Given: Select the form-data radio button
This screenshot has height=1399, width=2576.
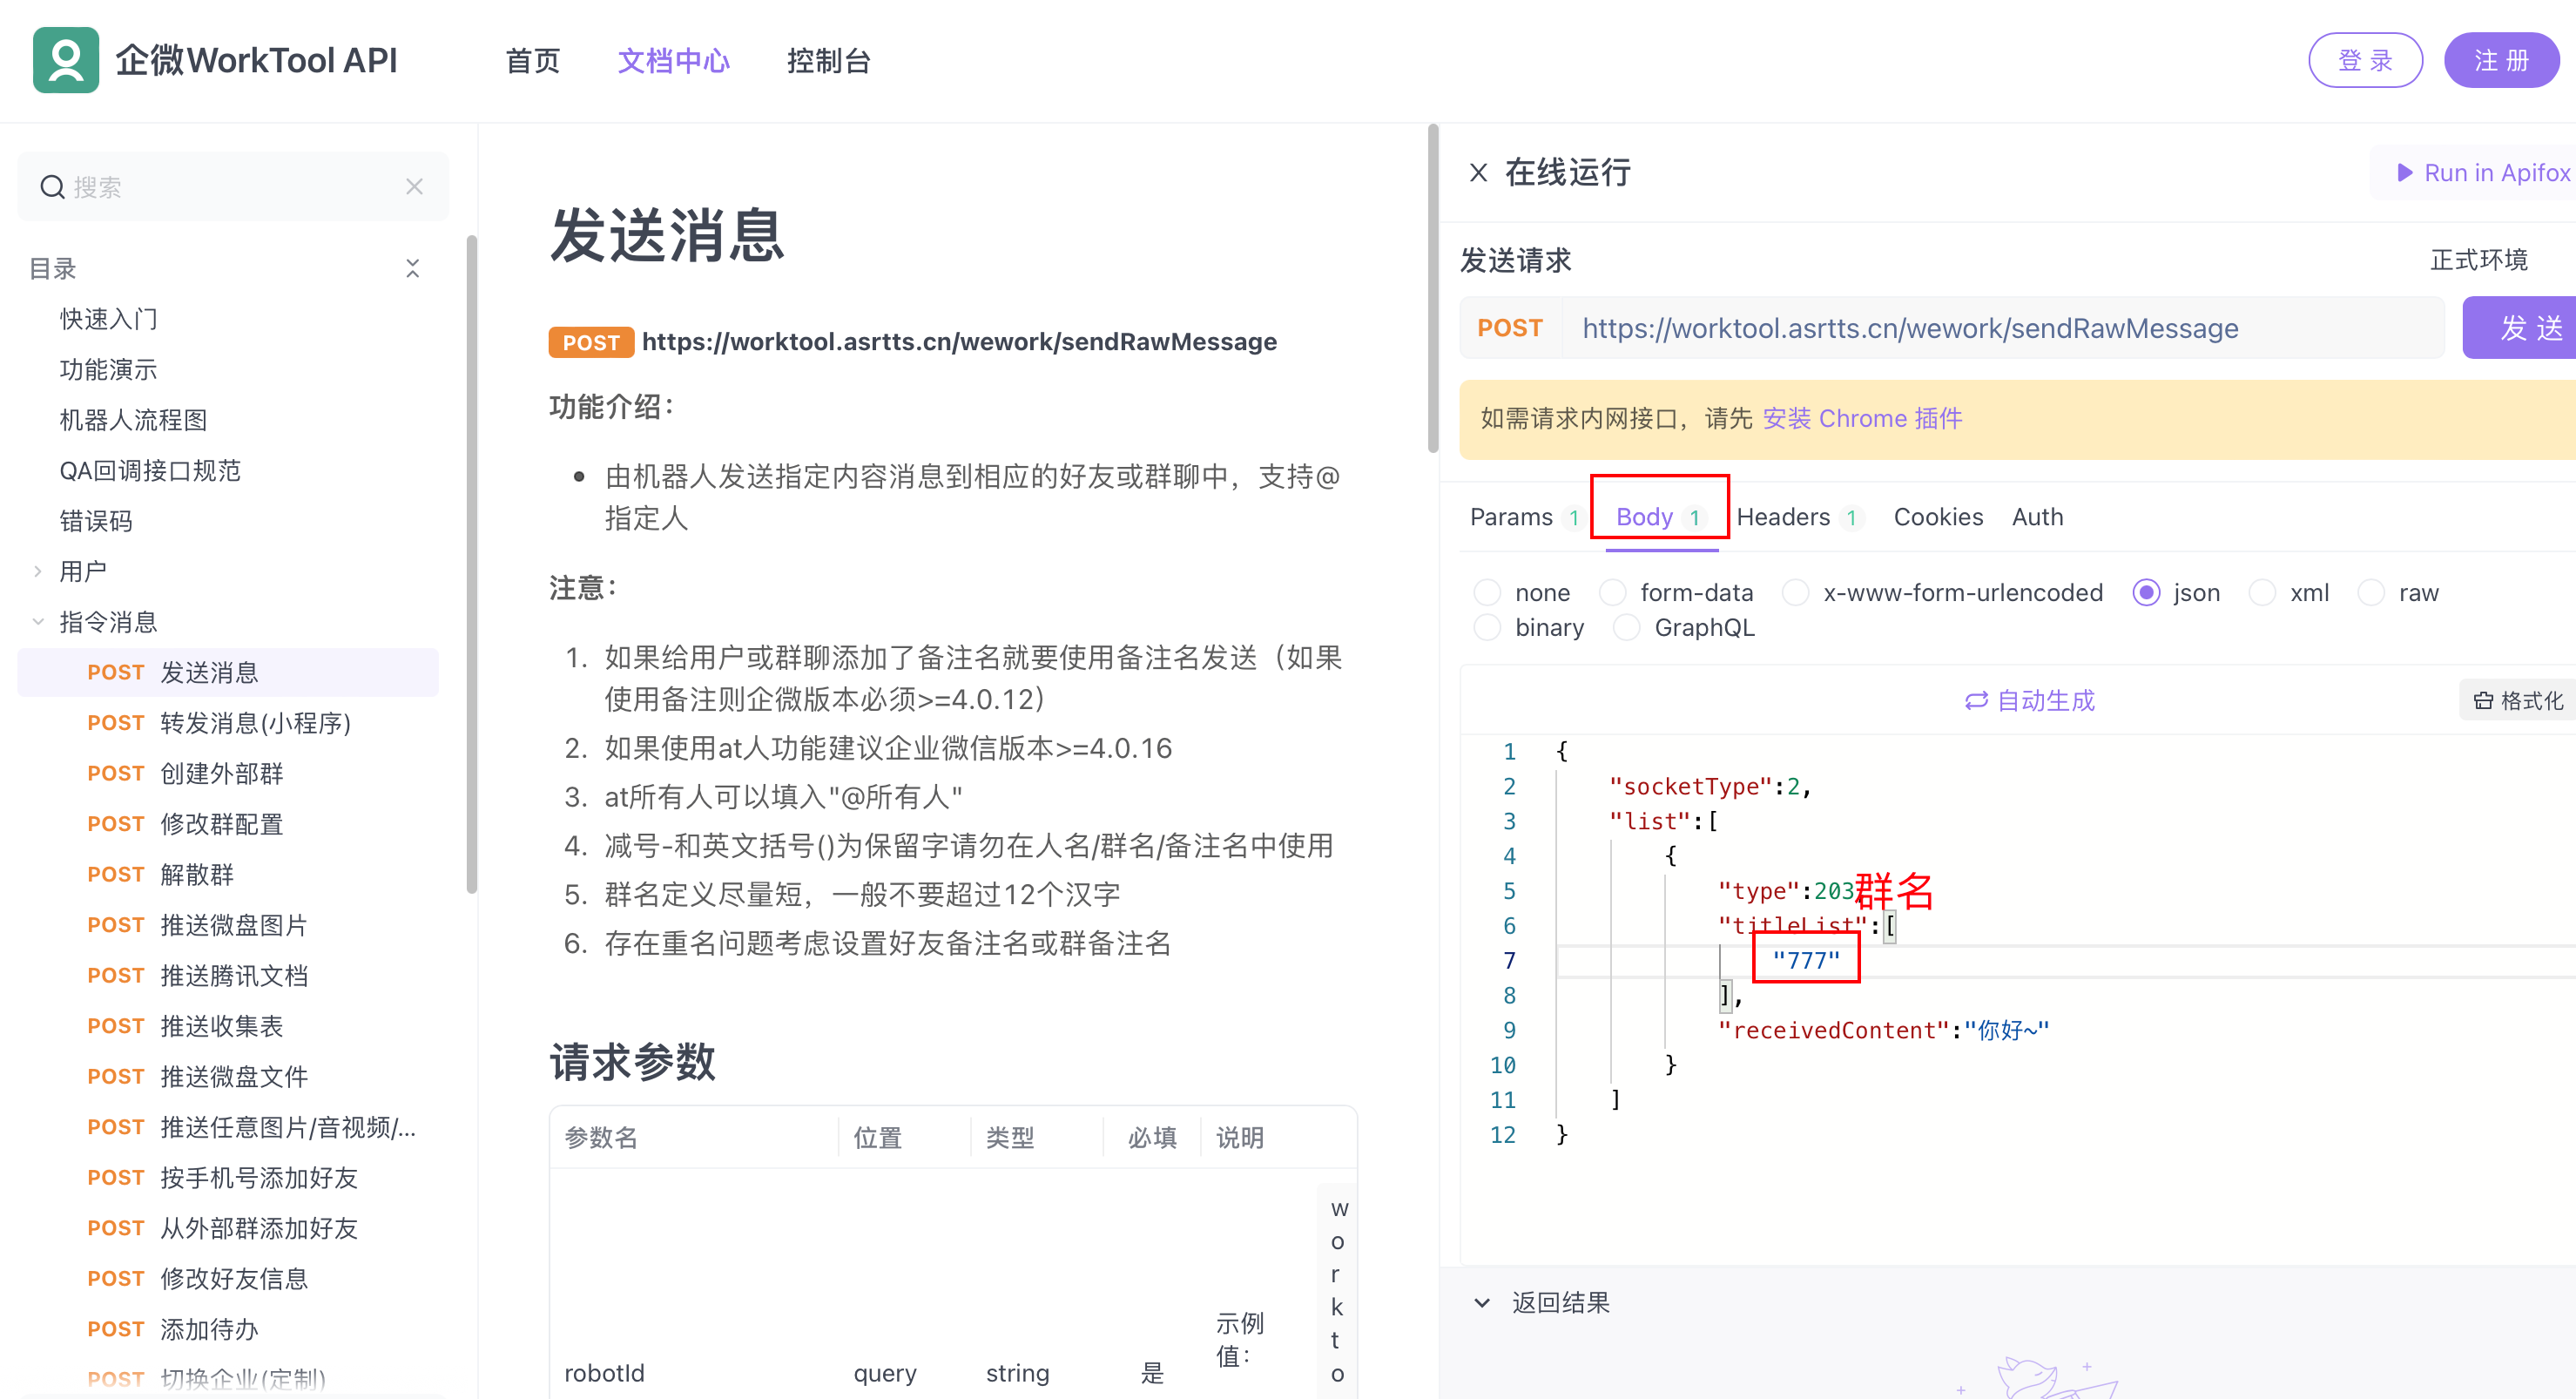Looking at the screenshot, I should coord(1613,592).
